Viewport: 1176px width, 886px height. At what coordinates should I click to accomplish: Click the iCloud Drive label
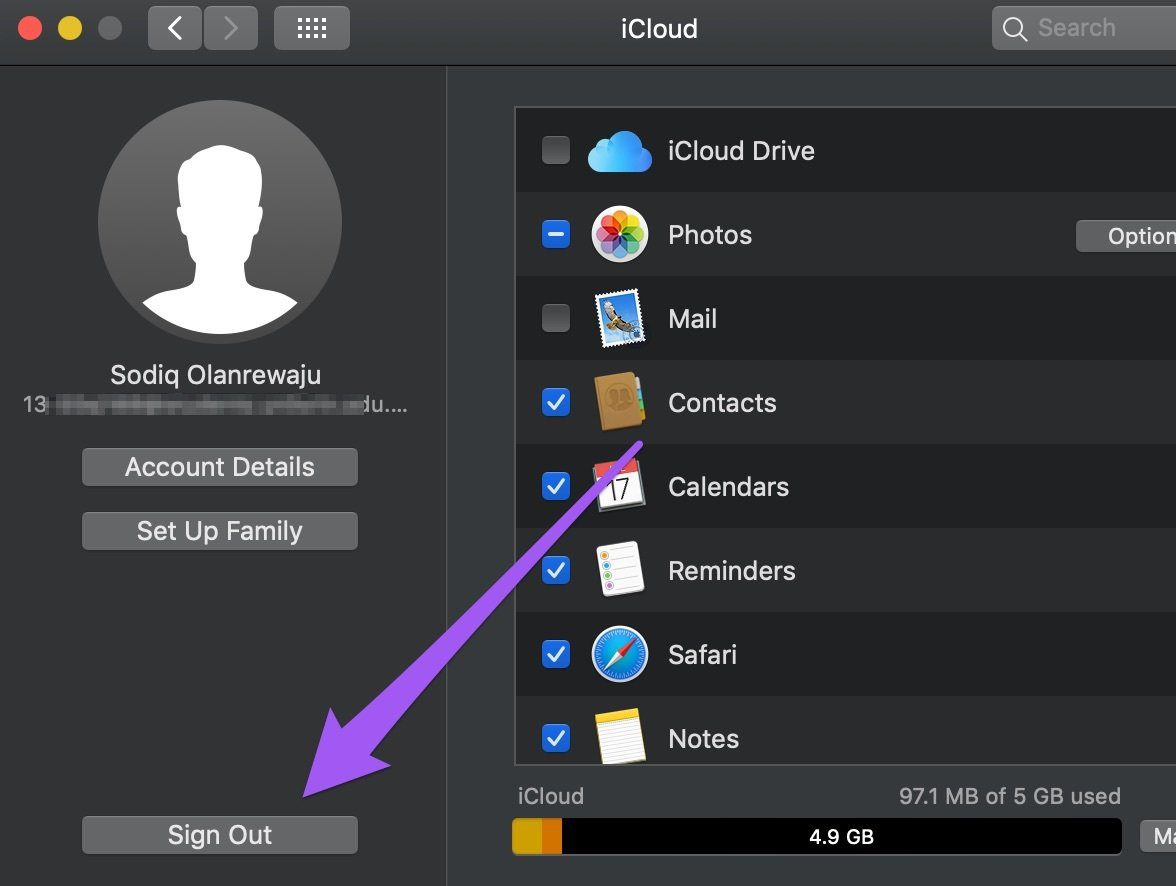(x=741, y=151)
